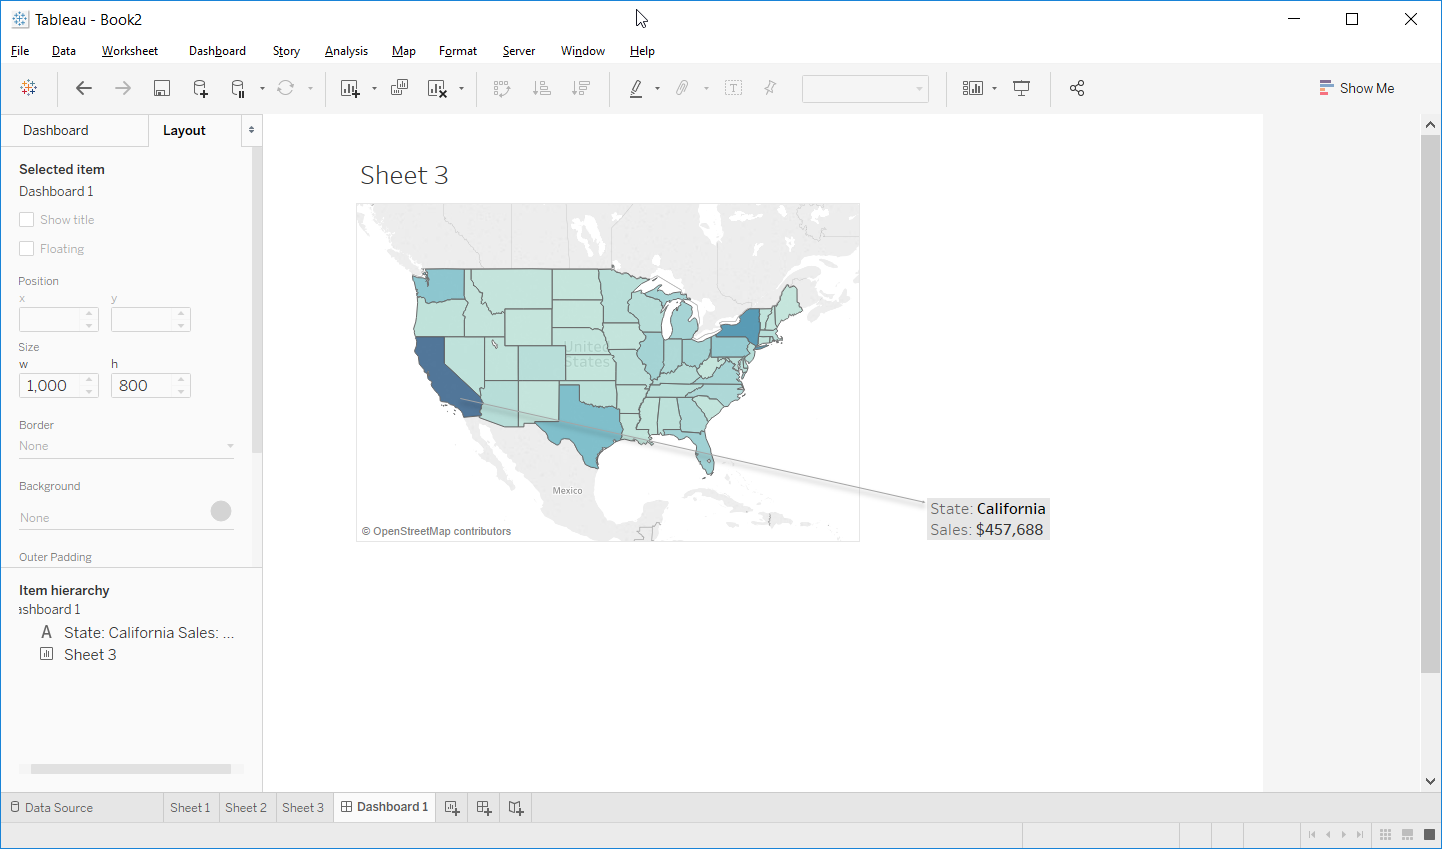Click the Share Workbook icon
Screen dimensions: 1442x849
click(x=1077, y=88)
